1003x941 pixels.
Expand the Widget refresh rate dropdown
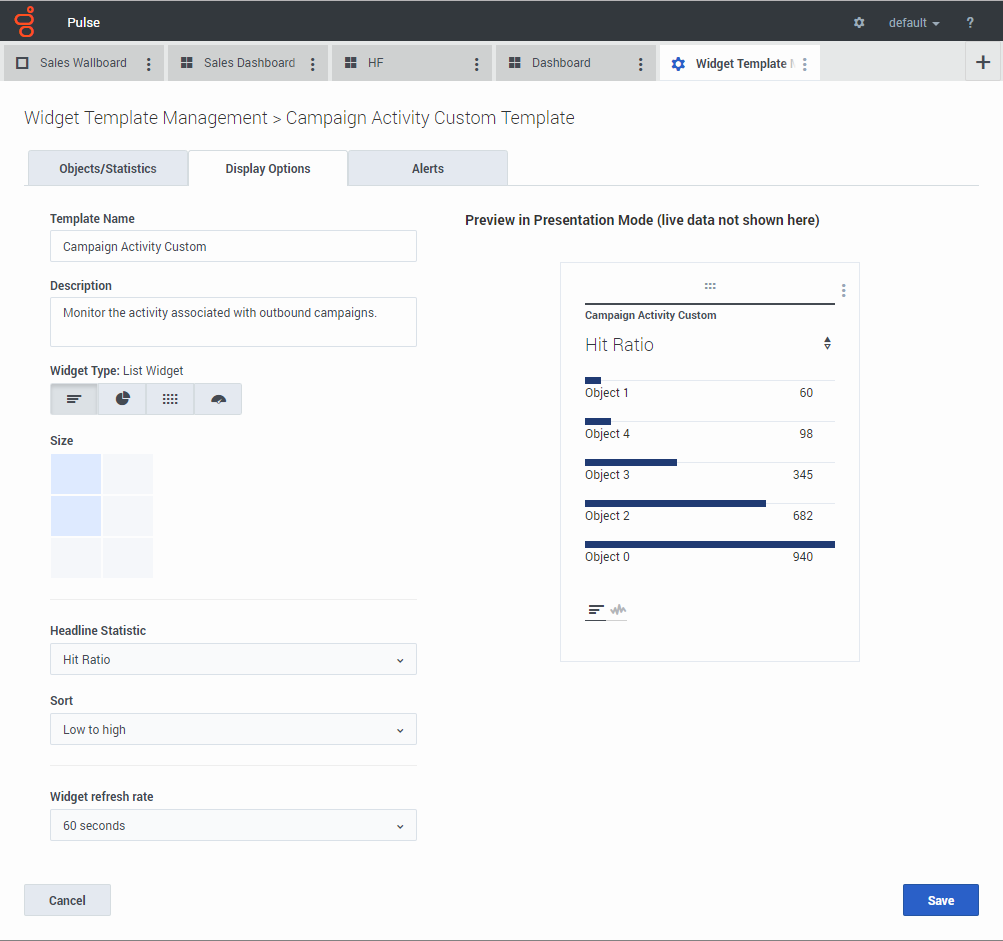[x=233, y=826]
